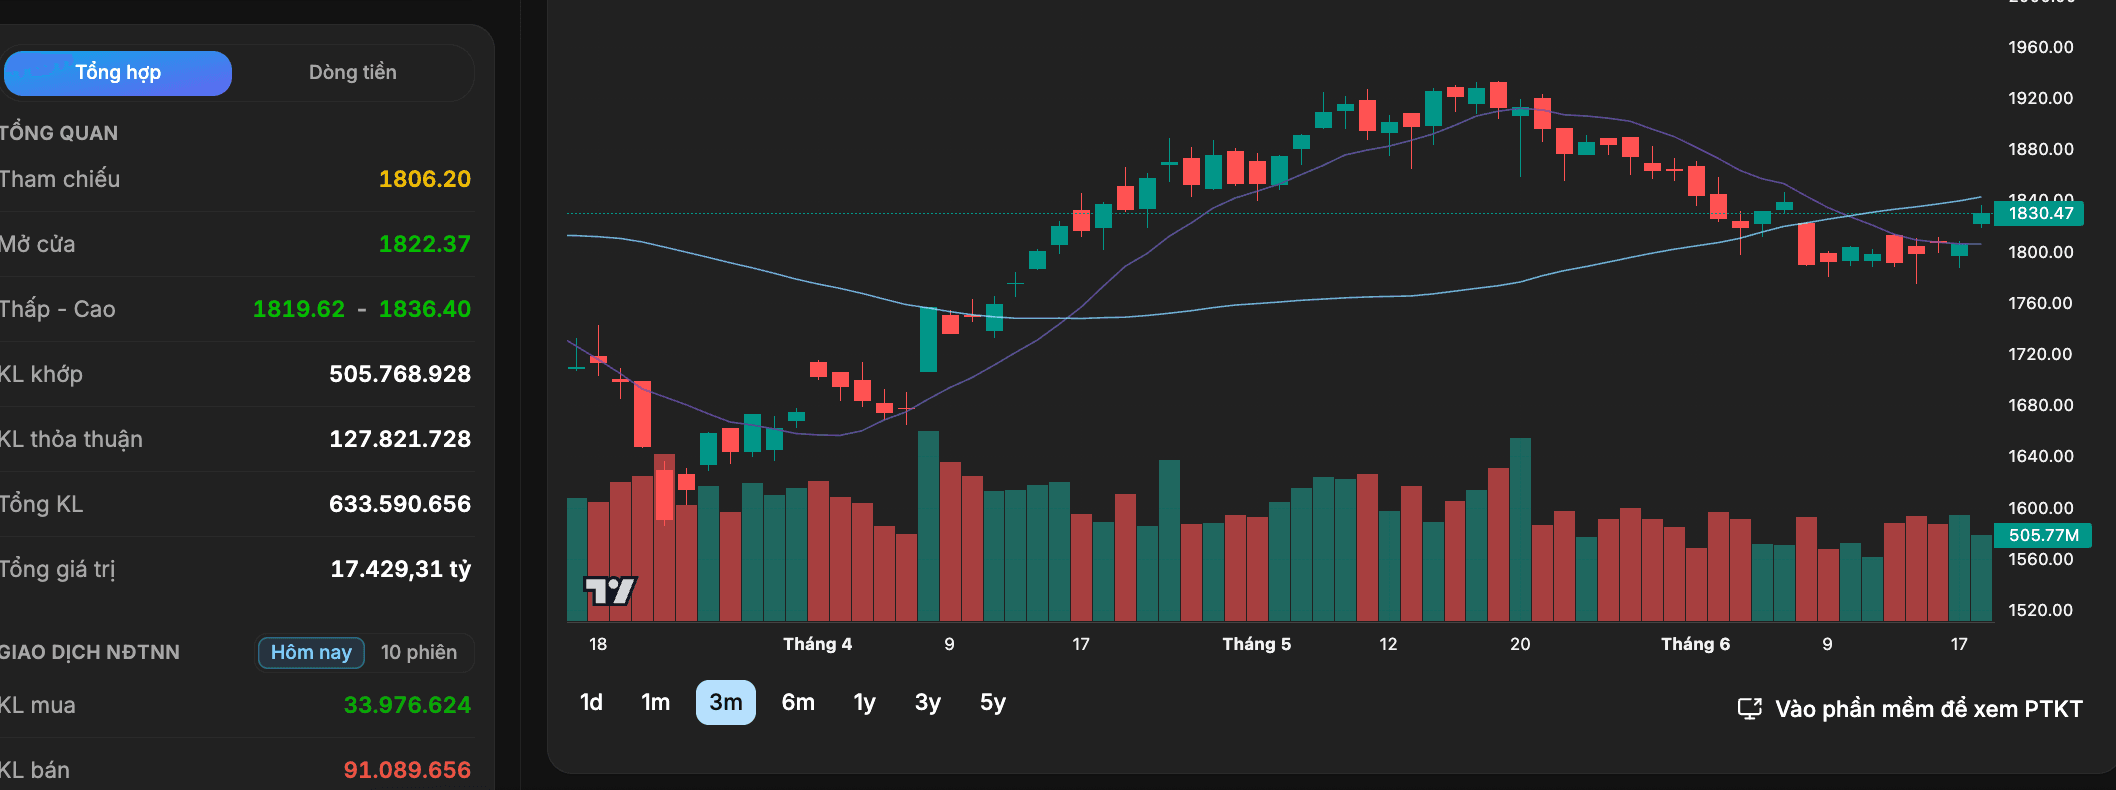Select the Hôm nay toggle option
This screenshot has height=790, width=2116.
tap(311, 653)
